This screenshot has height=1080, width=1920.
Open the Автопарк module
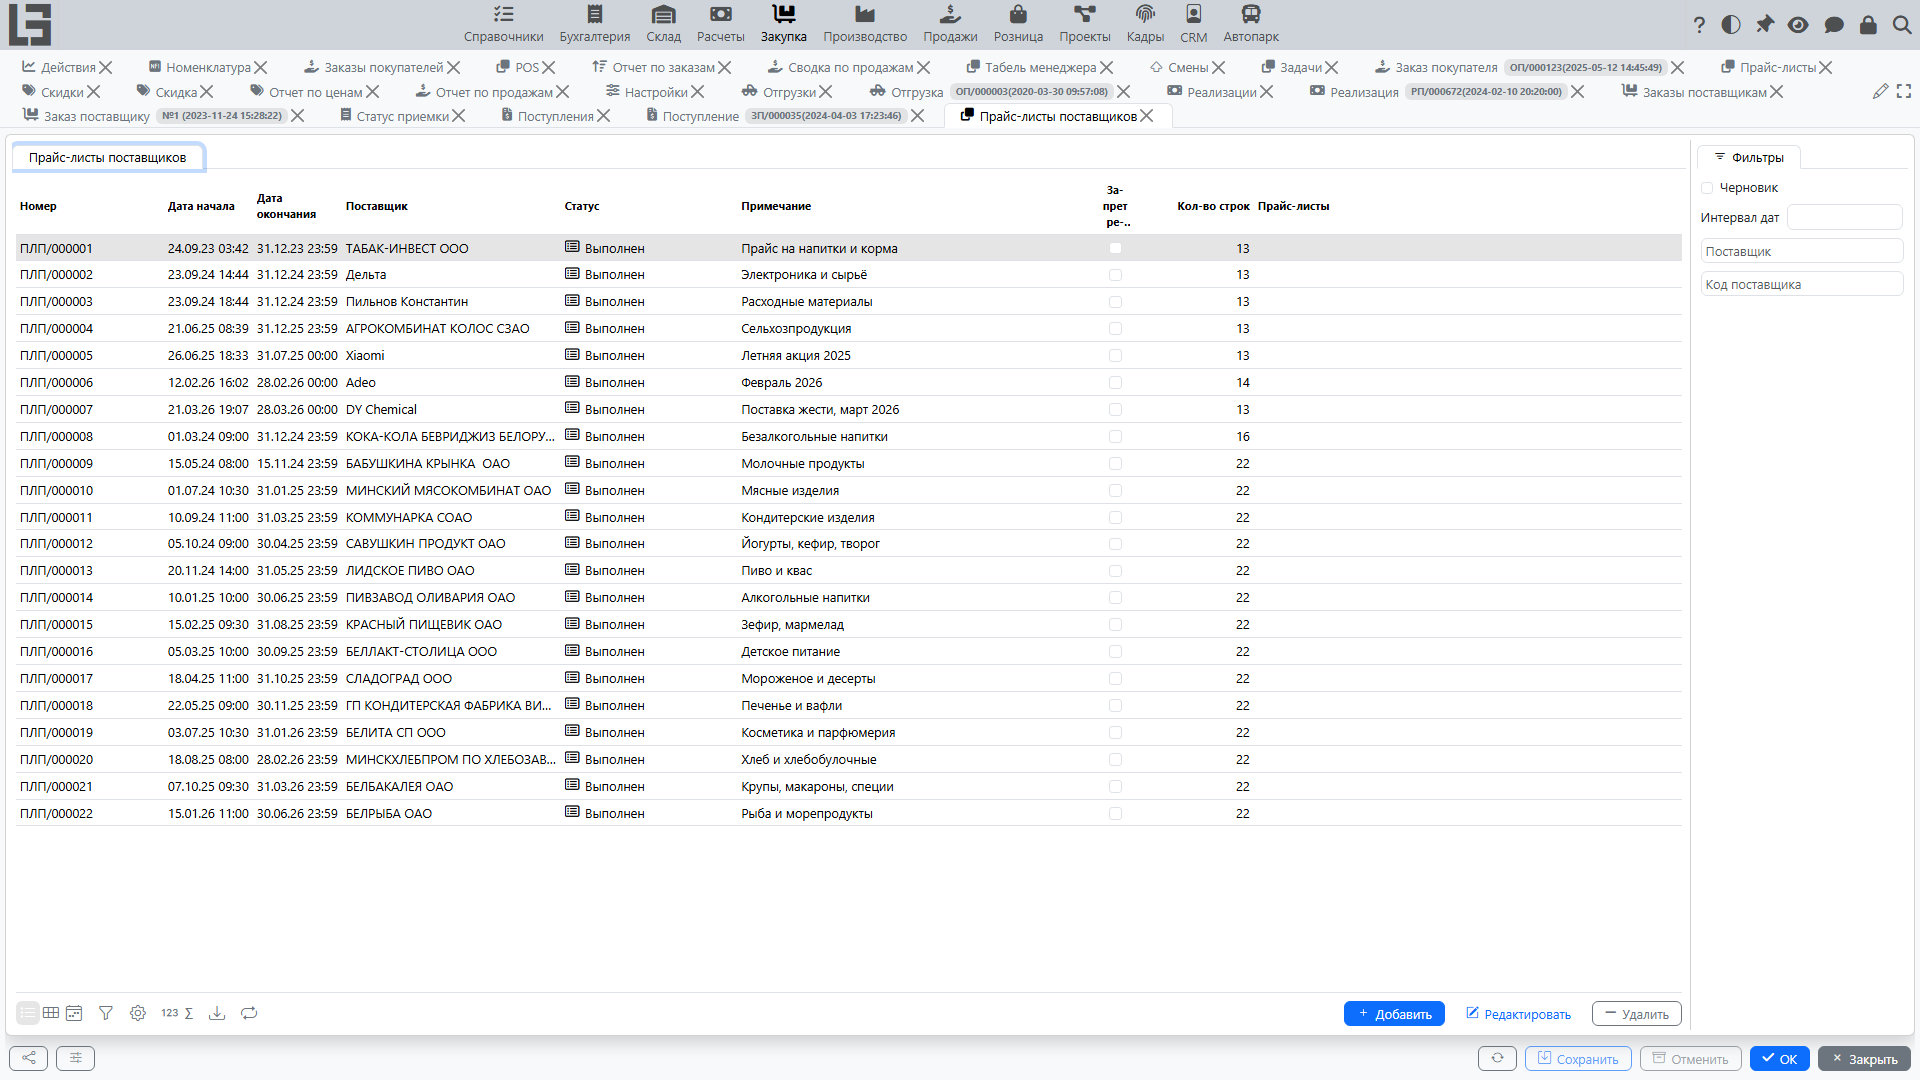tap(1251, 25)
